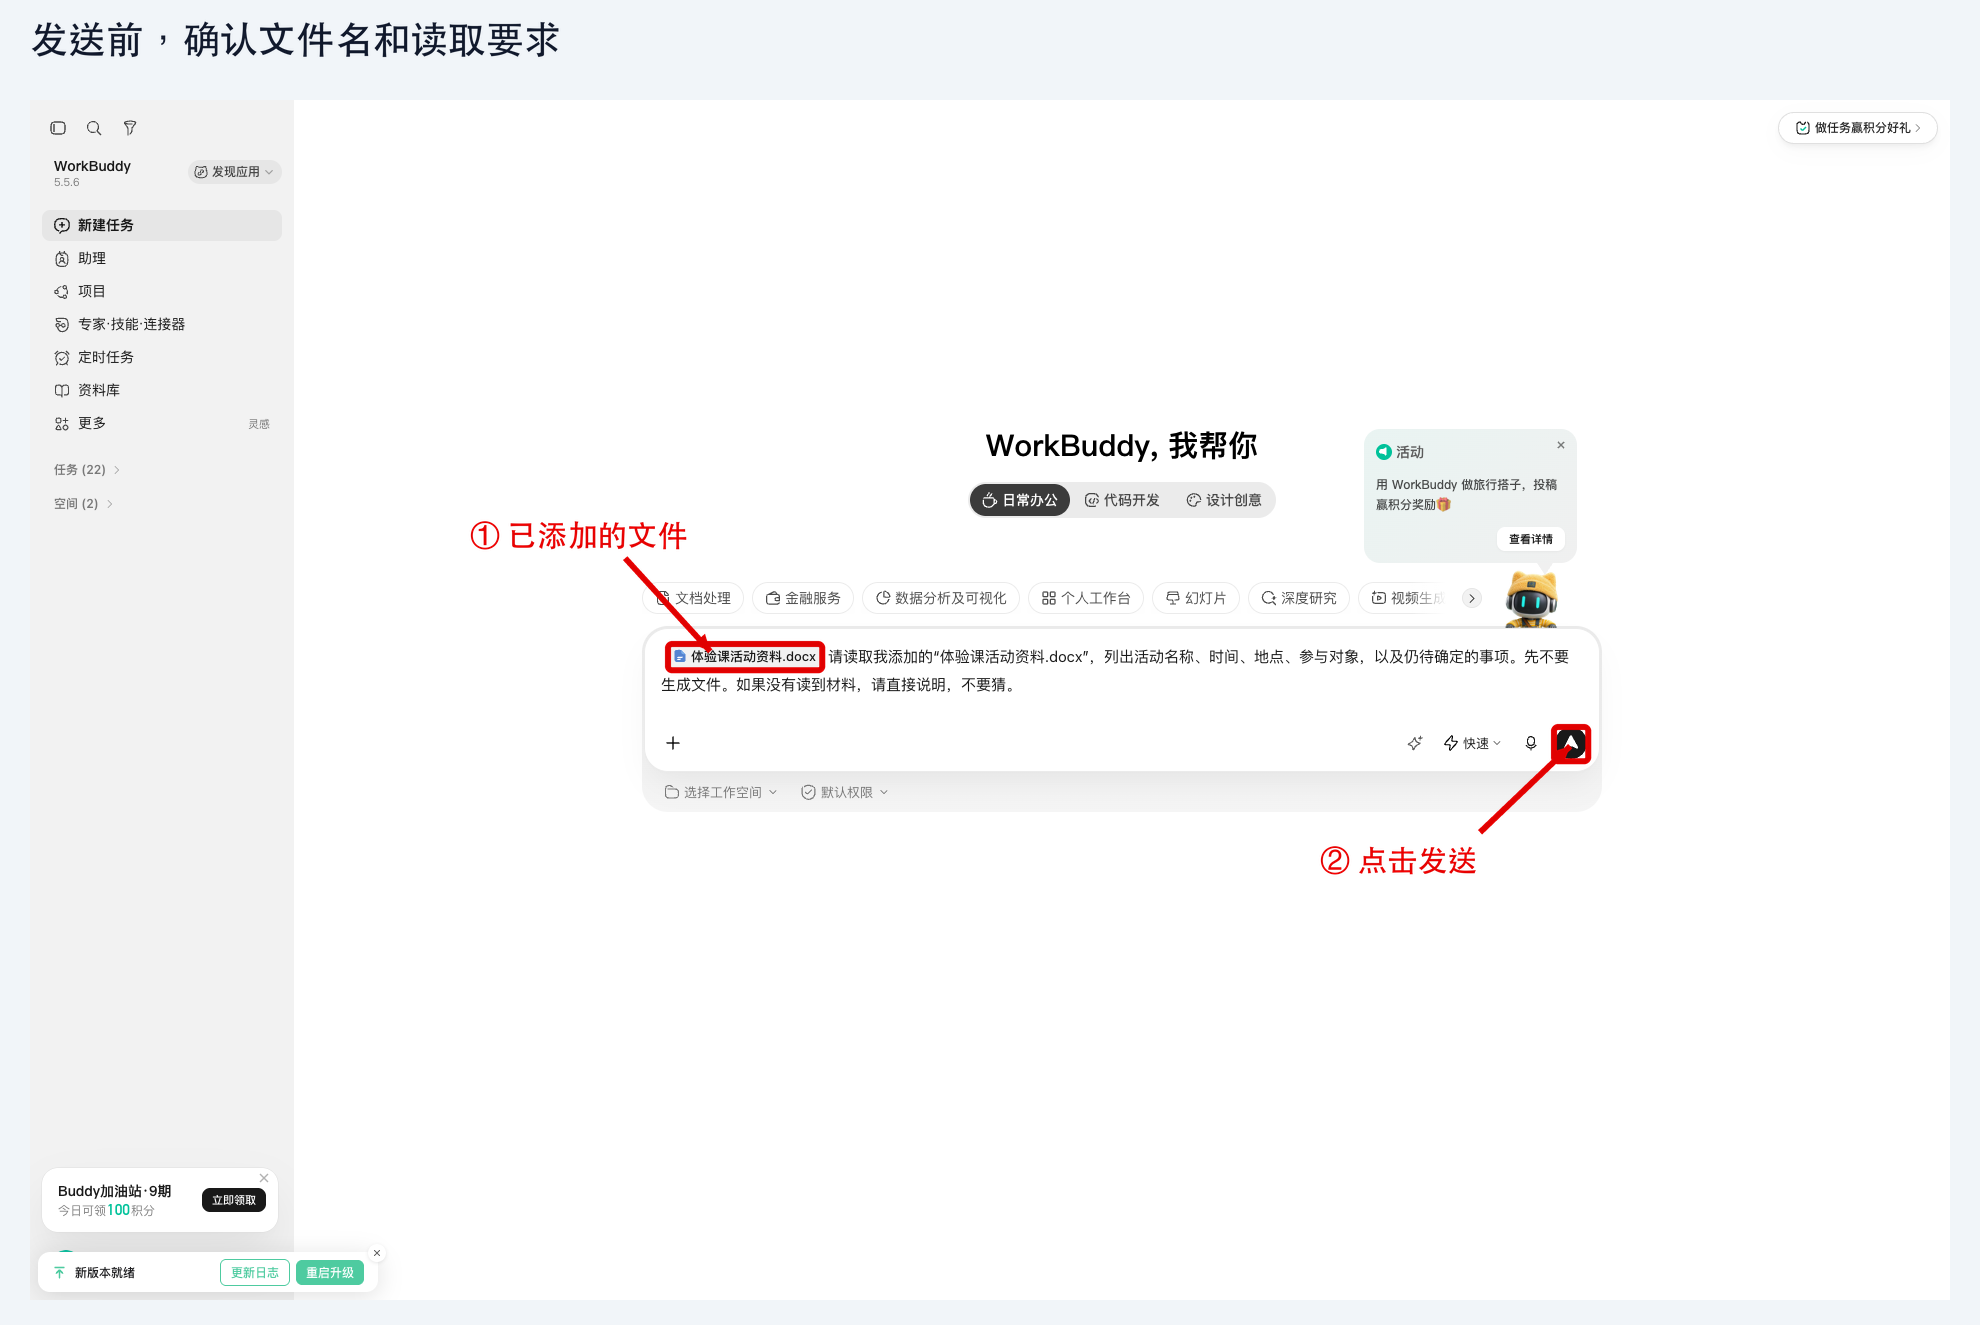Open 定时任务 in the sidebar
This screenshot has width=1980, height=1325.
pyautogui.click(x=162, y=357)
